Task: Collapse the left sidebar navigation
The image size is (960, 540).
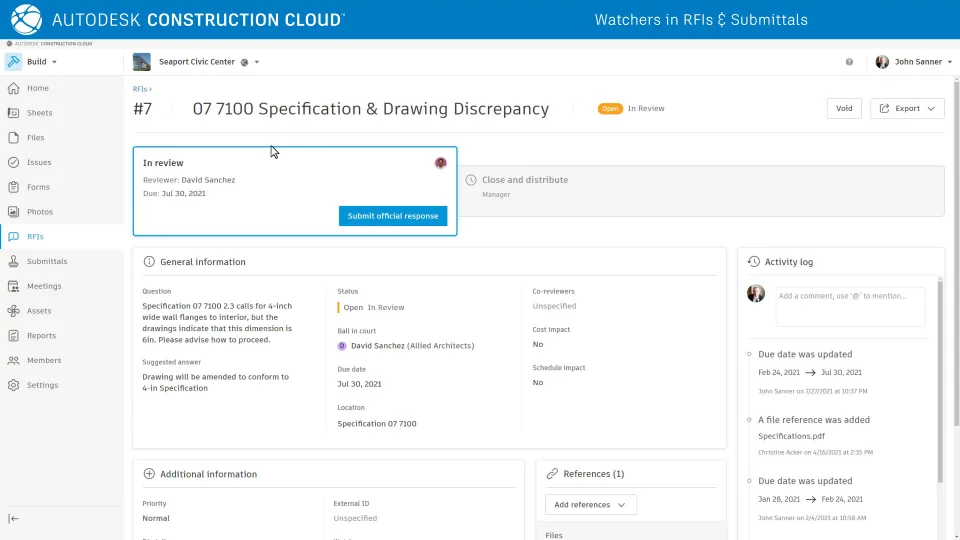Action: click(13, 518)
